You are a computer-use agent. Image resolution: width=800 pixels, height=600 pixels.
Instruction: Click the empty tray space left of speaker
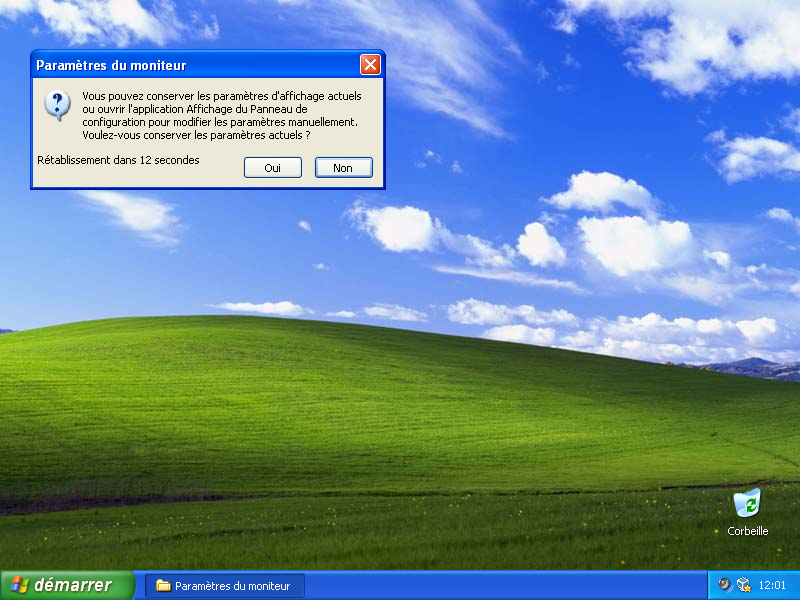tap(713, 586)
